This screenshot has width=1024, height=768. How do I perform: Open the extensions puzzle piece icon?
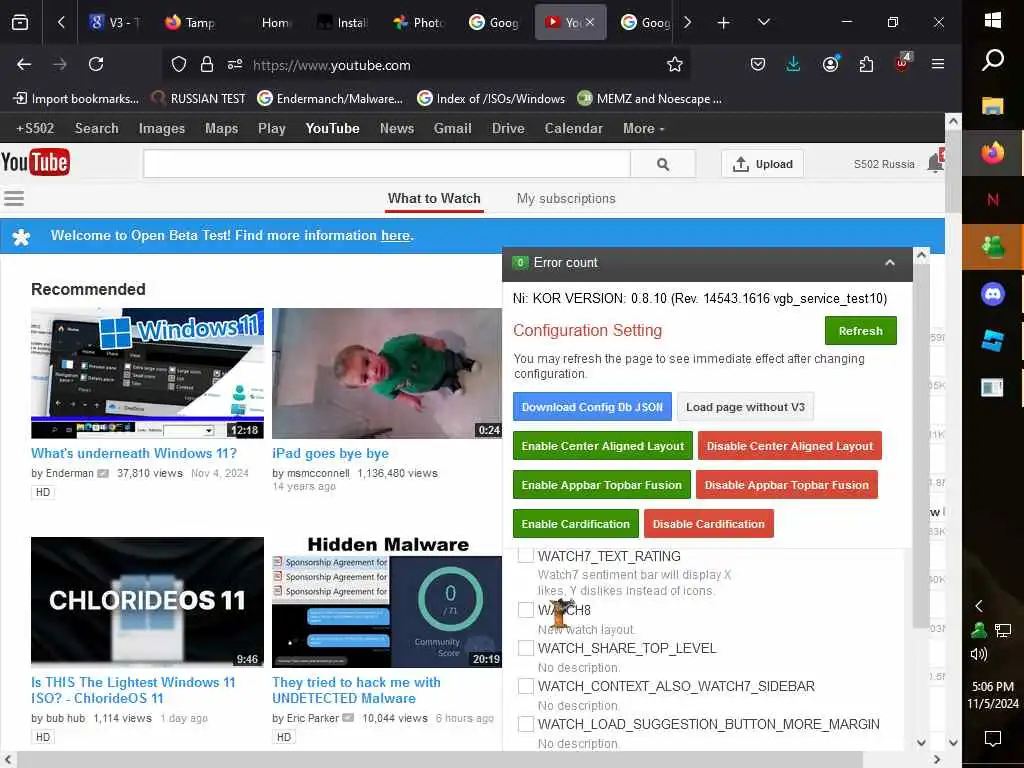pos(866,64)
